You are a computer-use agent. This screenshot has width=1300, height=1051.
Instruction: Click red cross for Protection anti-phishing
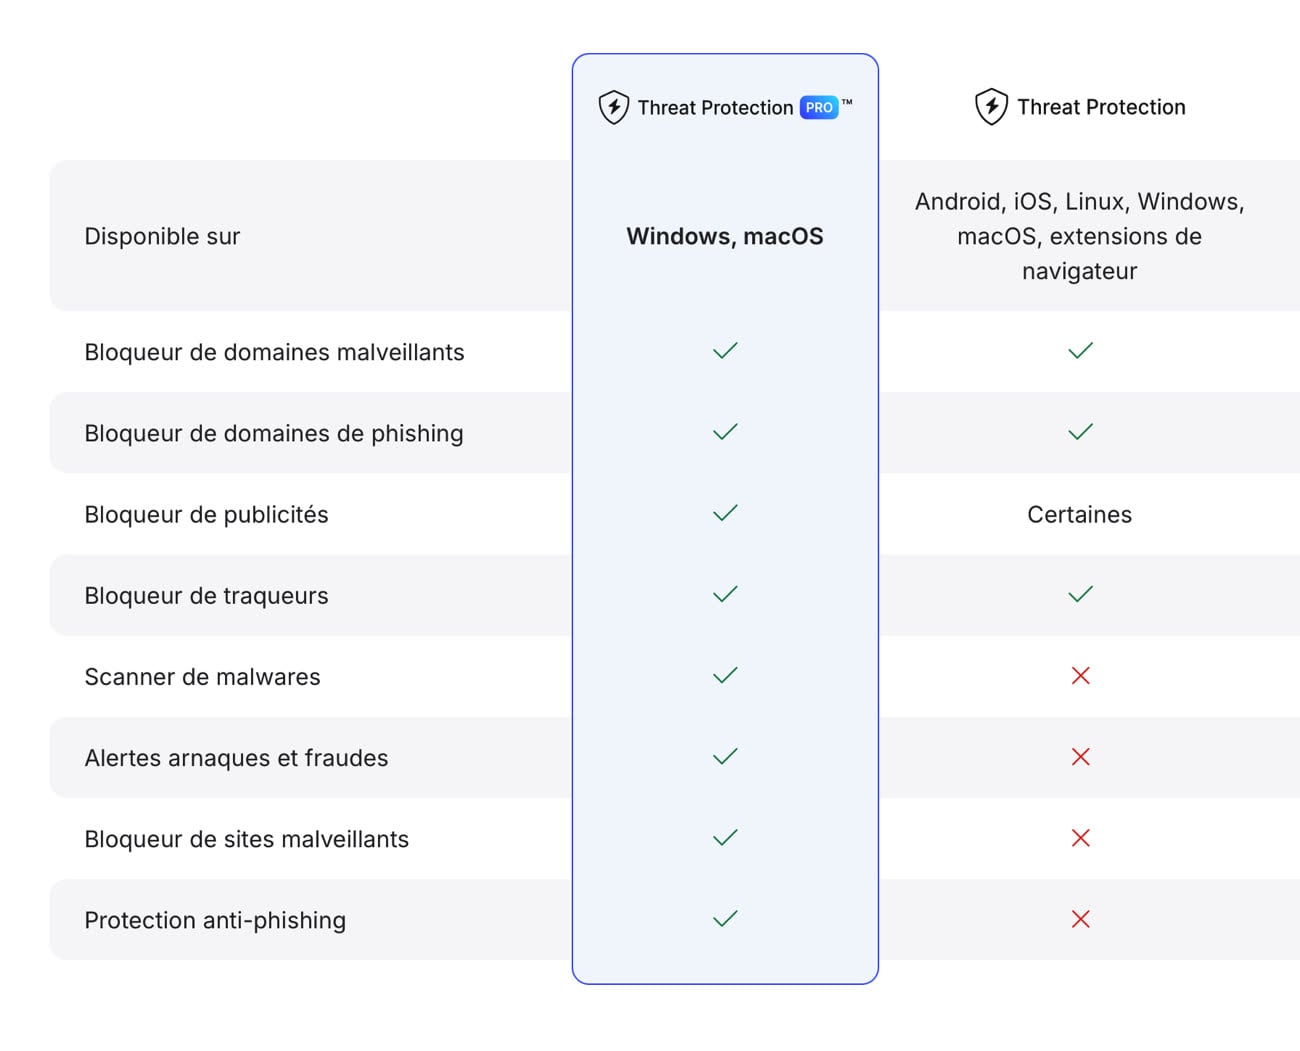coord(1080,919)
